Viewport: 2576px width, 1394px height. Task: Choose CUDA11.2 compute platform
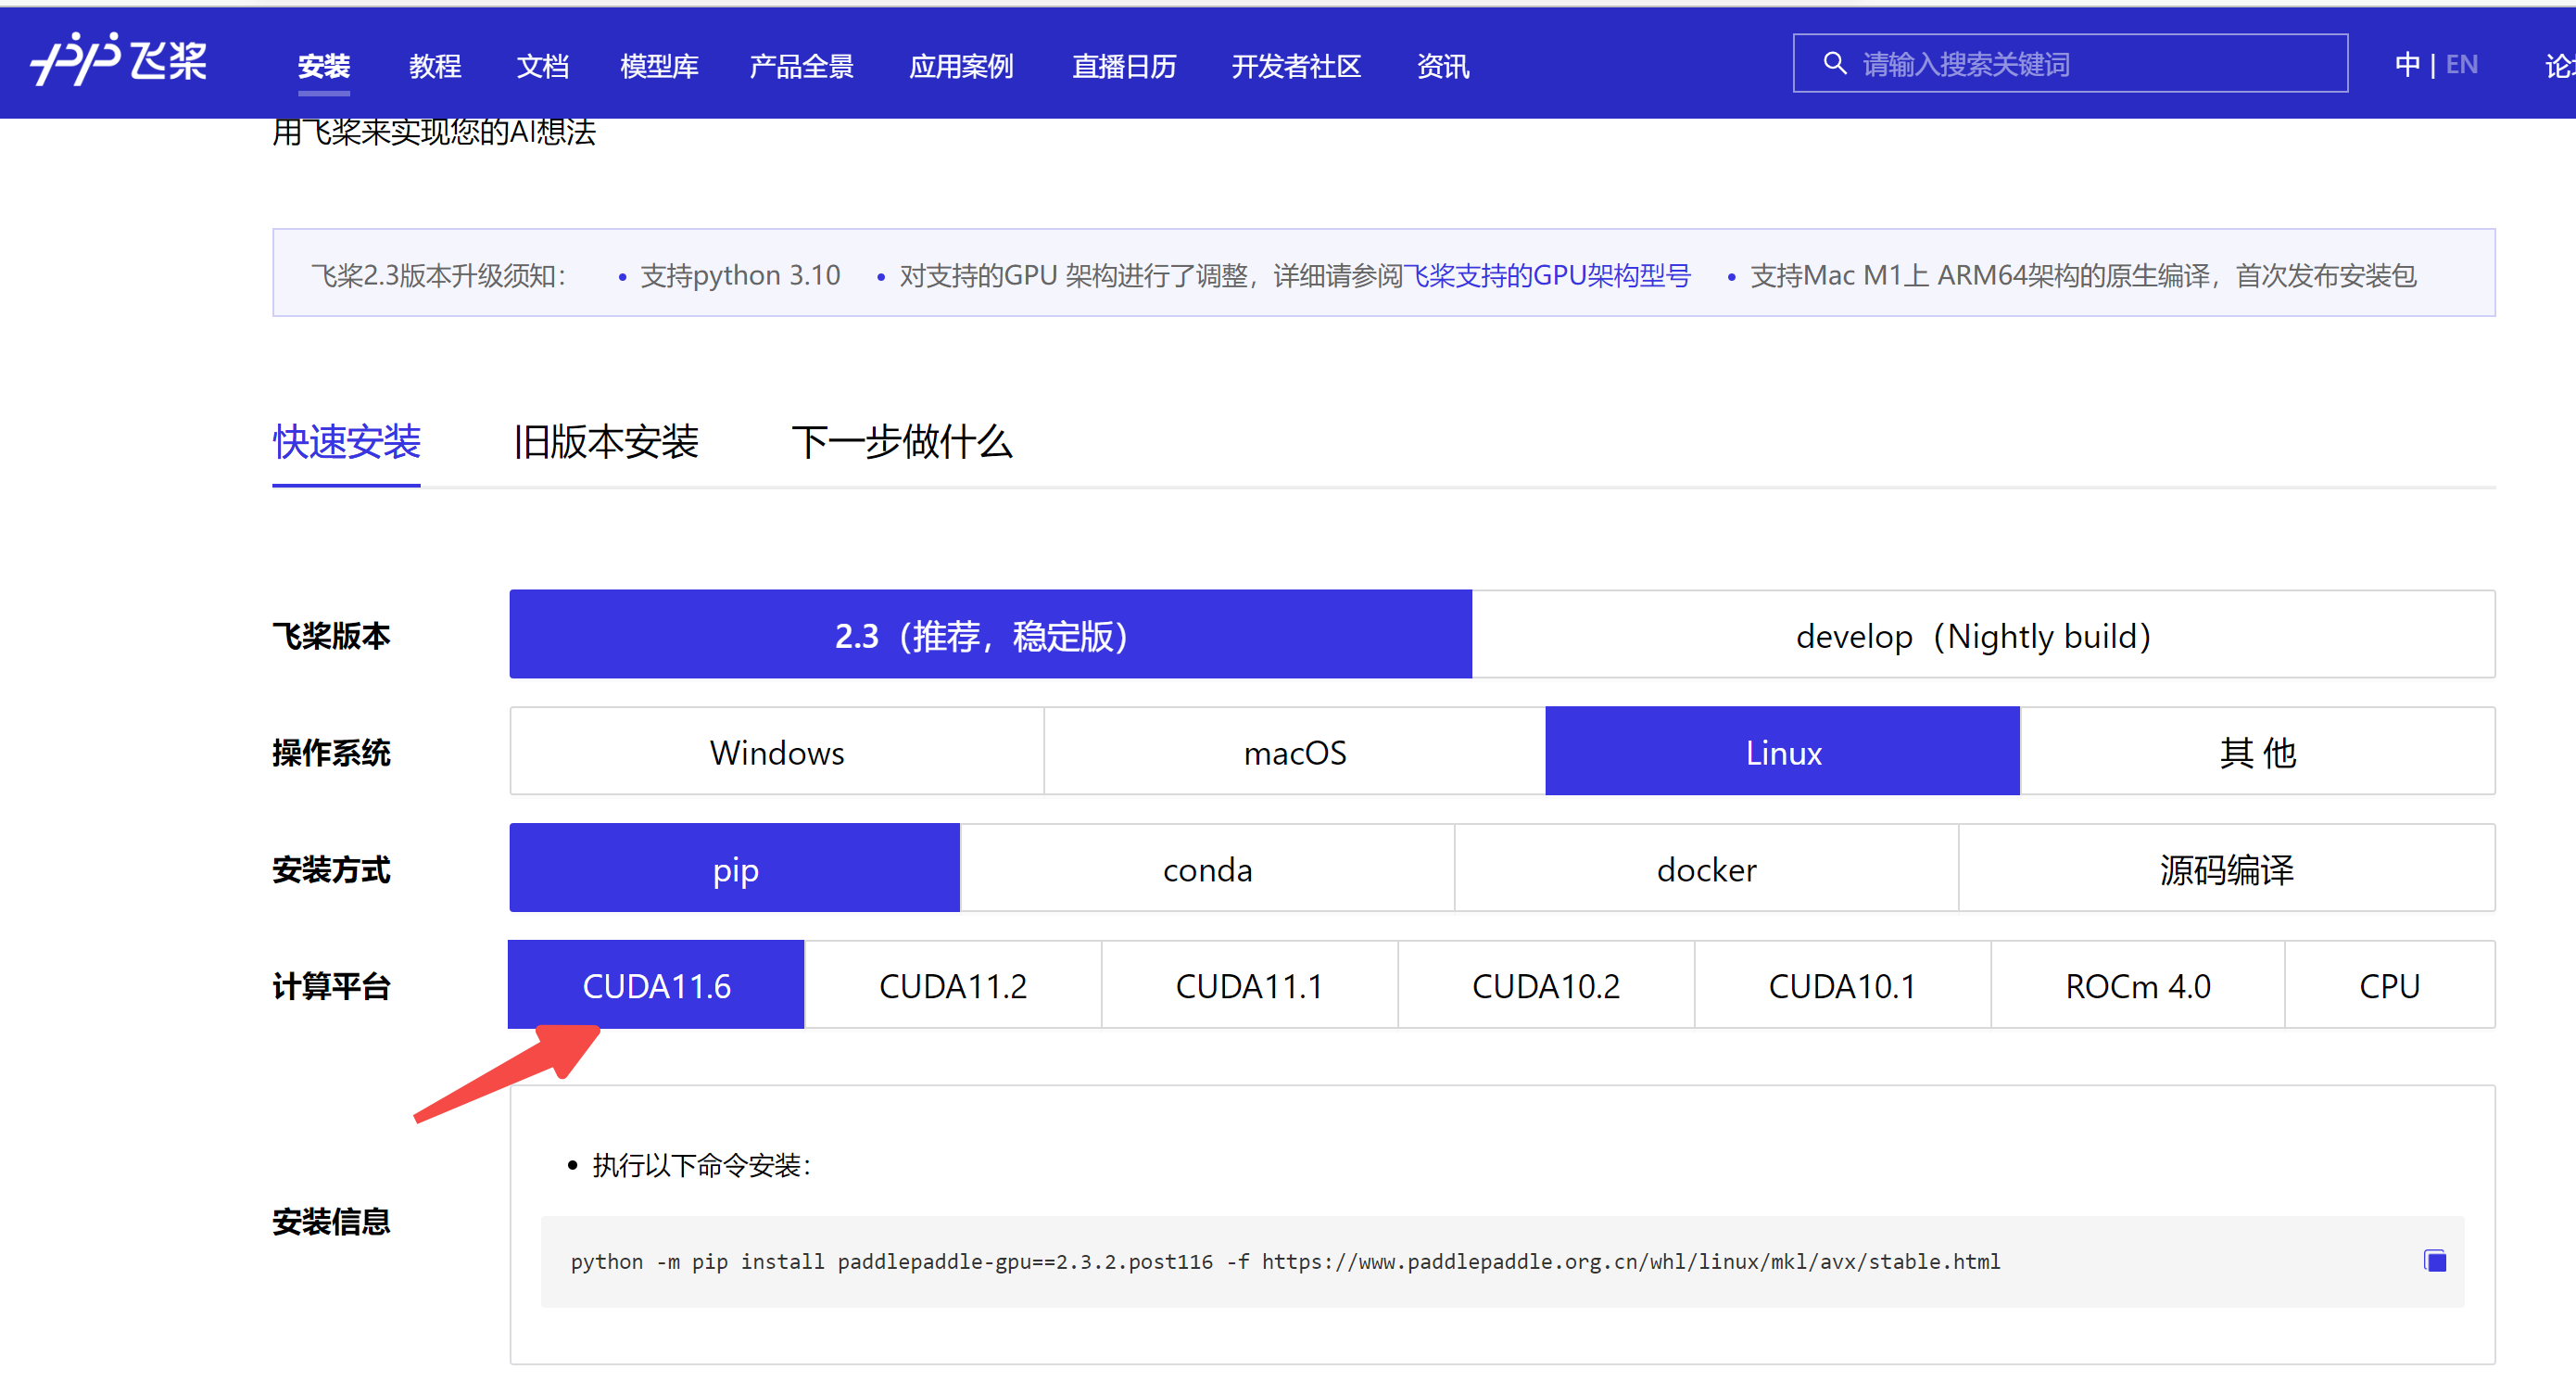tap(952, 985)
